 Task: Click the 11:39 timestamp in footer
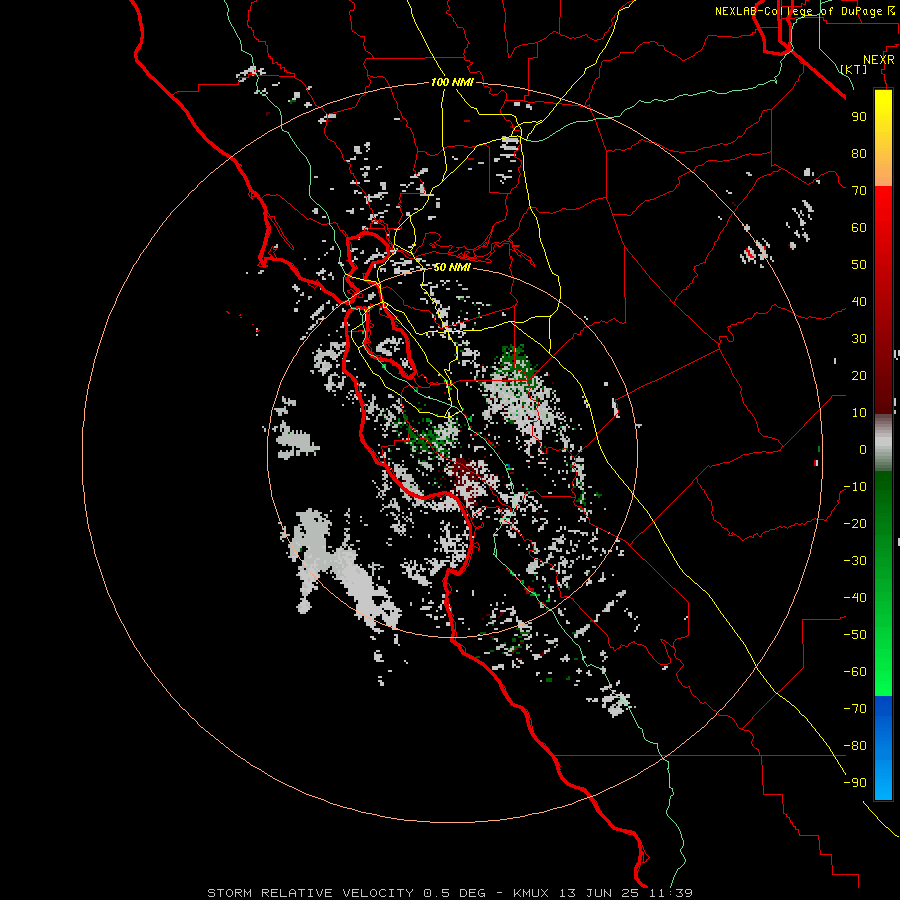click(671, 893)
